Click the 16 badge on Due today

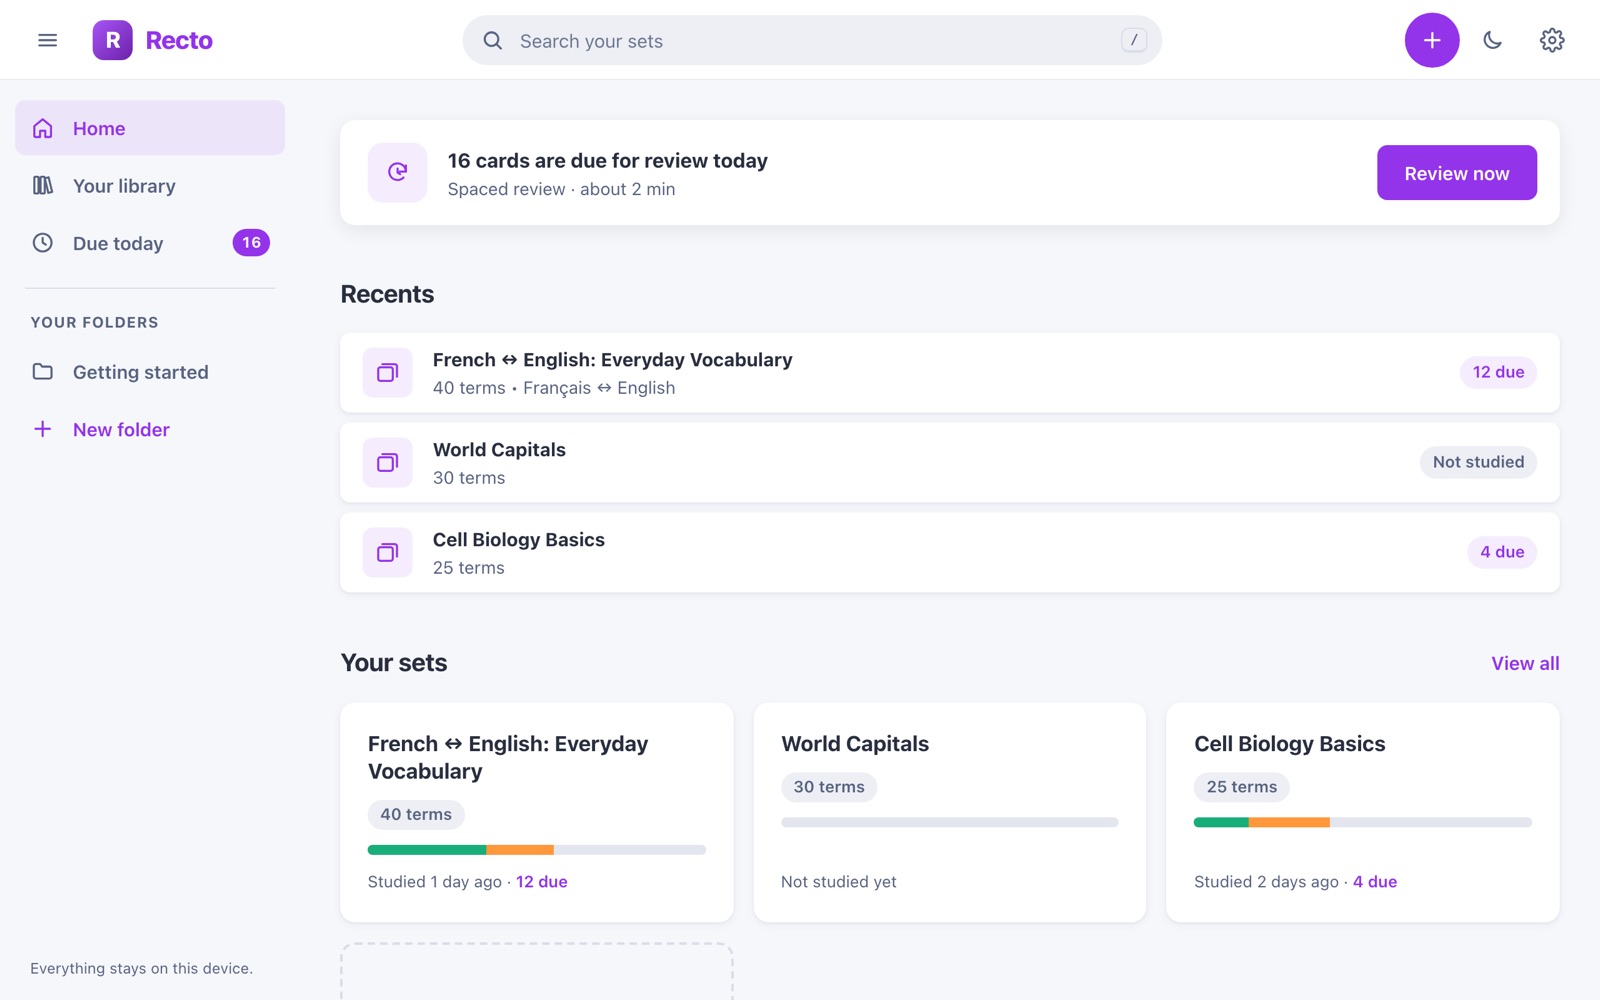251,243
